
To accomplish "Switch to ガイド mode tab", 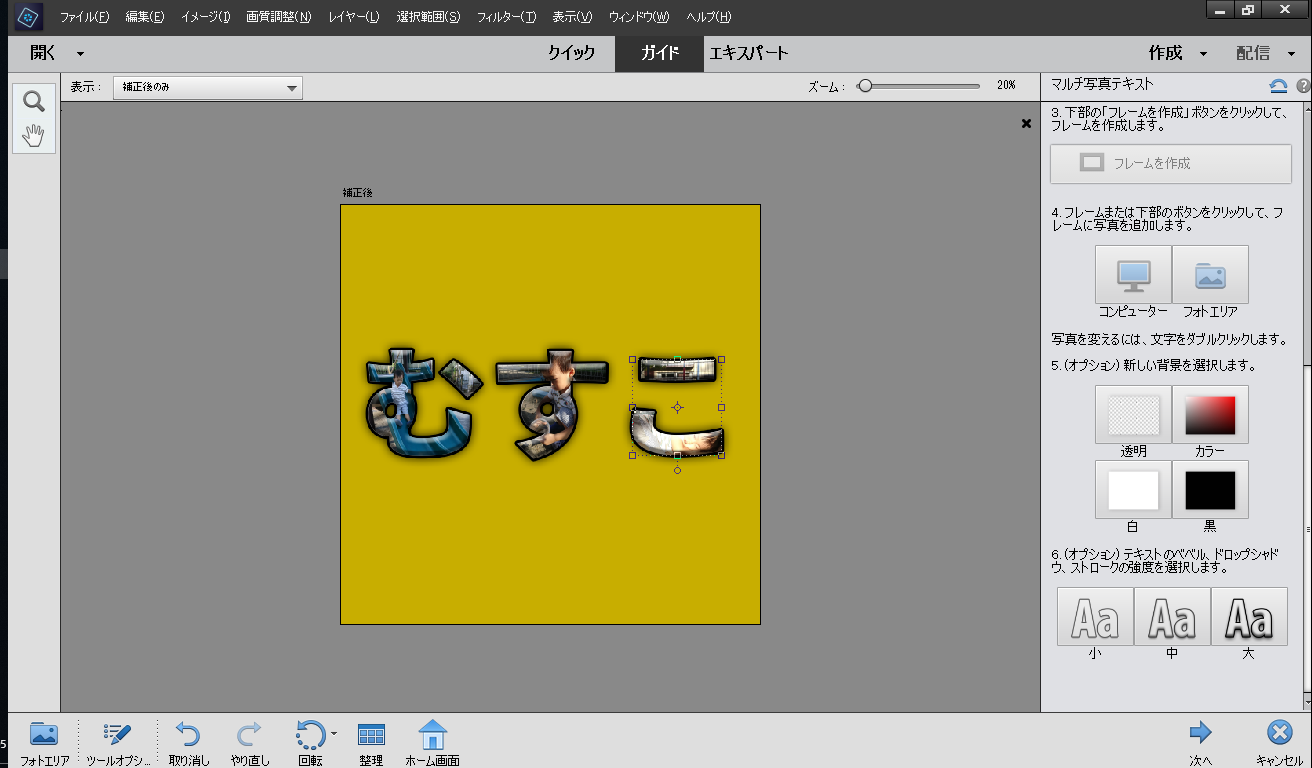I will click(659, 54).
